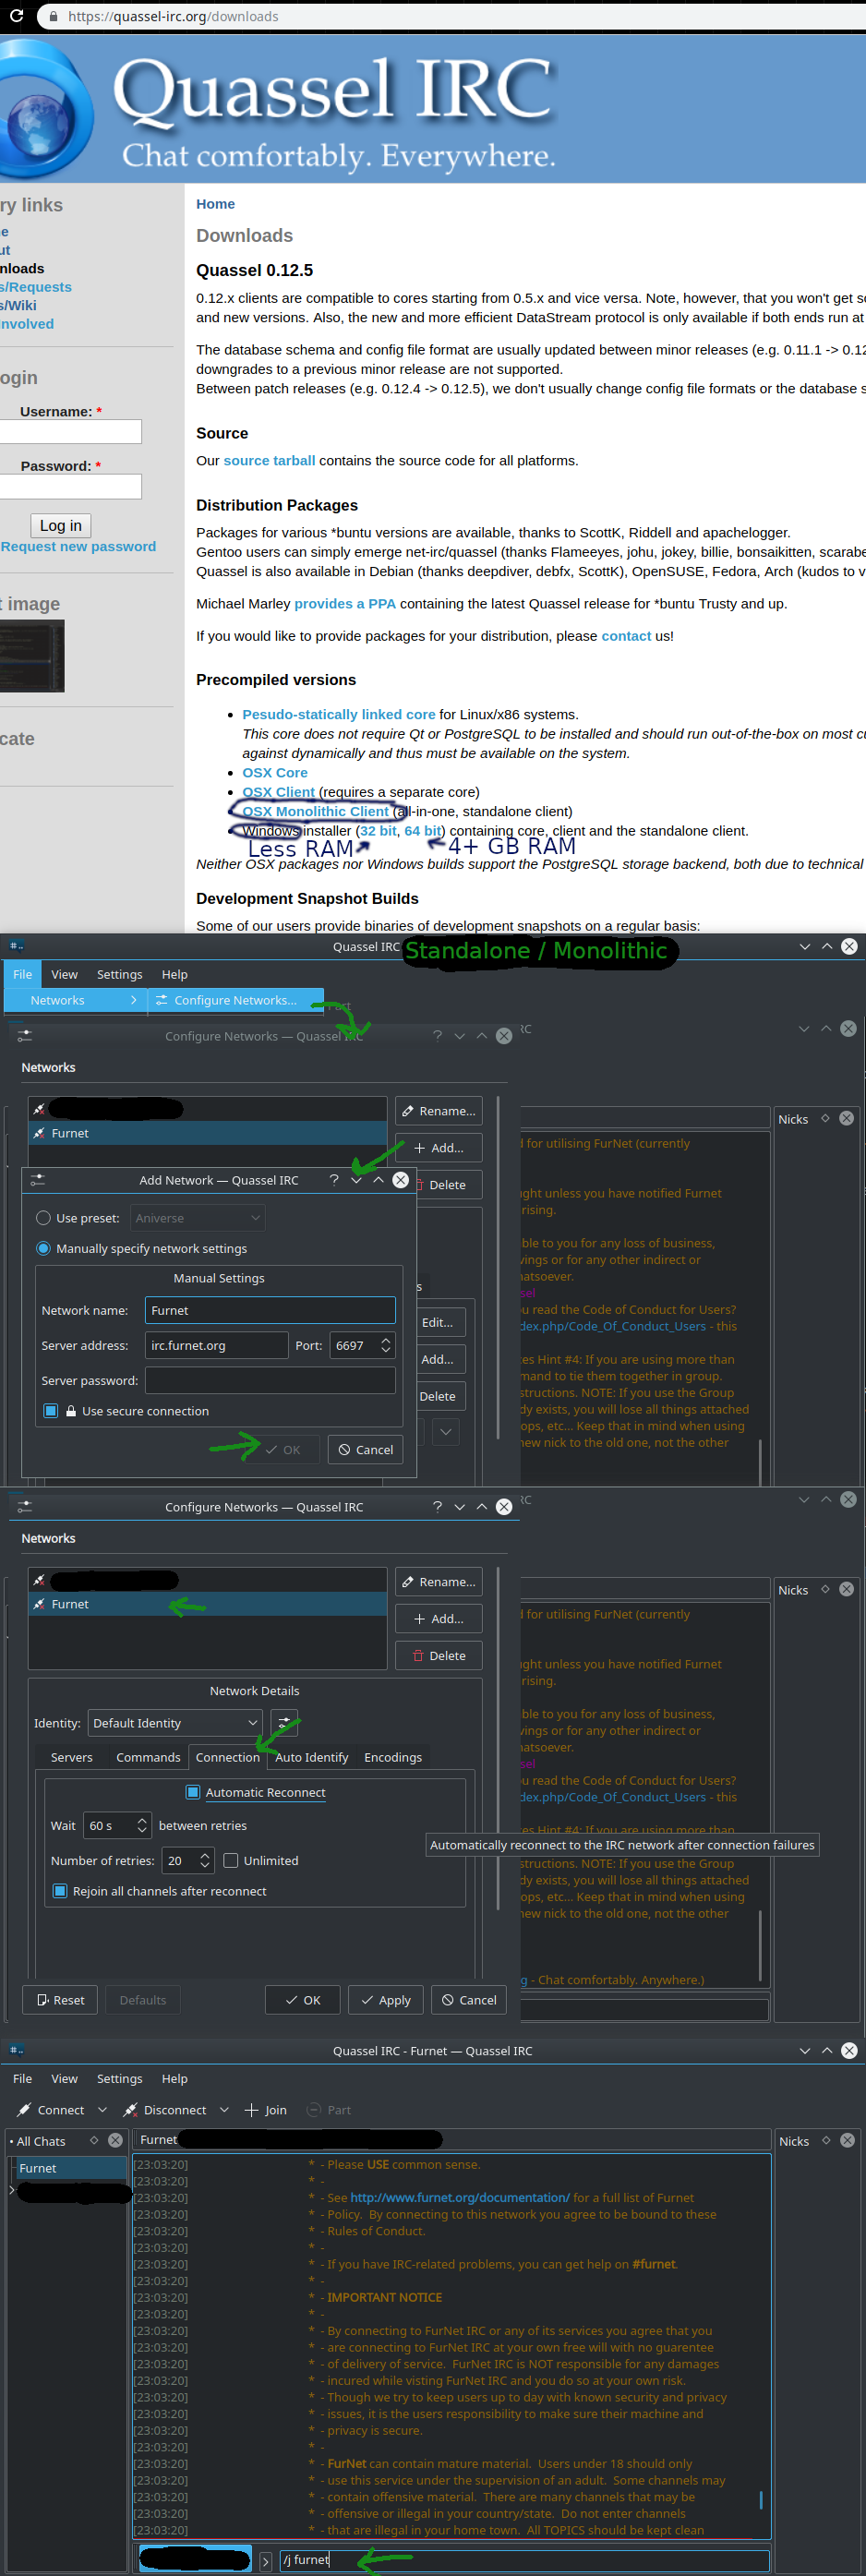
Task: Click the Port 6697 stepper arrows
Action: click(x=386, y=1346)
